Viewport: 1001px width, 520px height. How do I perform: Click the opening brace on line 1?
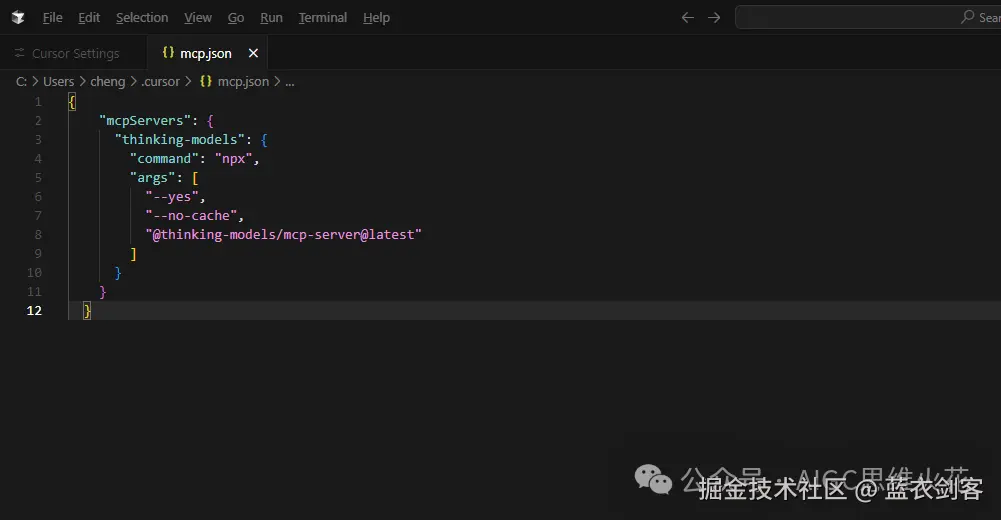tap(72, 102)
